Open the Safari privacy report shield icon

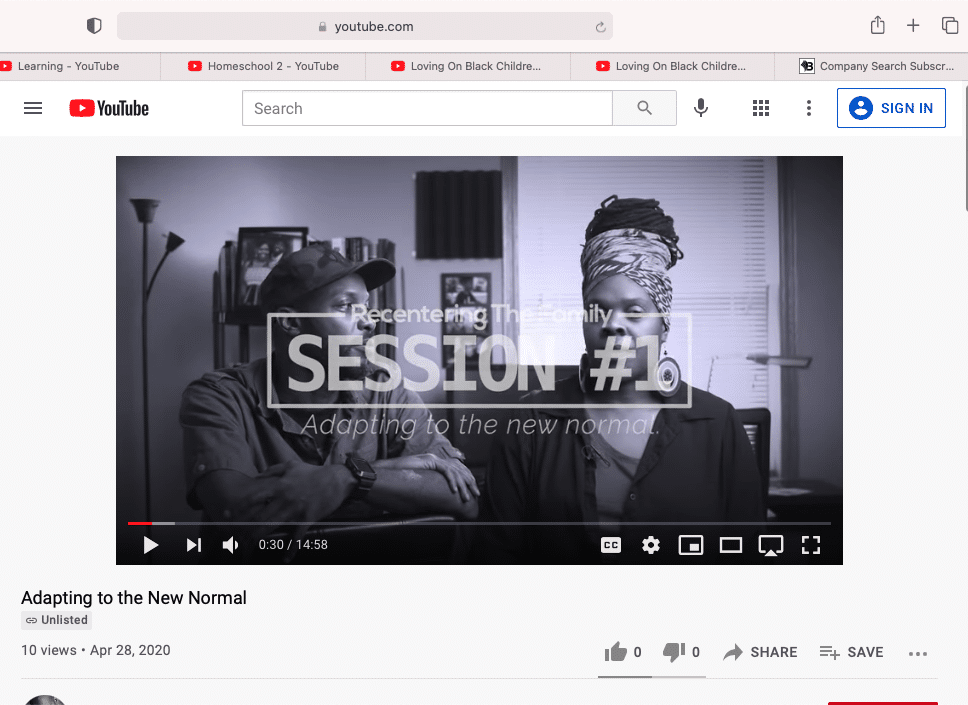pos(94,26)
